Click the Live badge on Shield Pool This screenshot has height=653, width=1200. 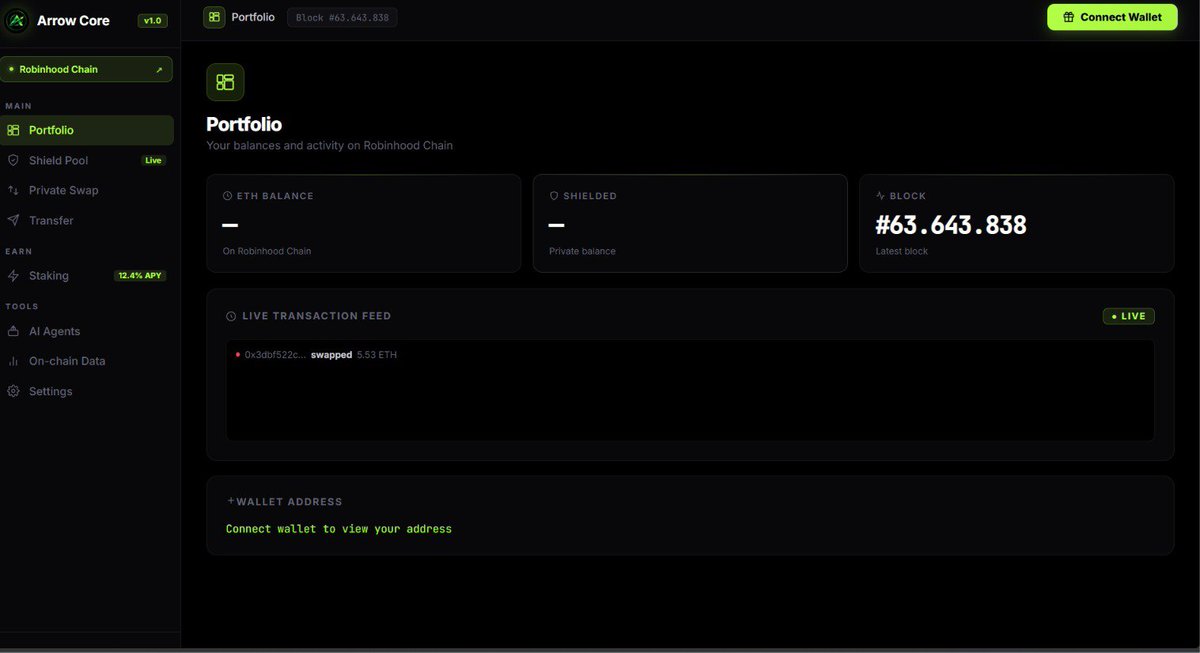click(x=153, y=160)
